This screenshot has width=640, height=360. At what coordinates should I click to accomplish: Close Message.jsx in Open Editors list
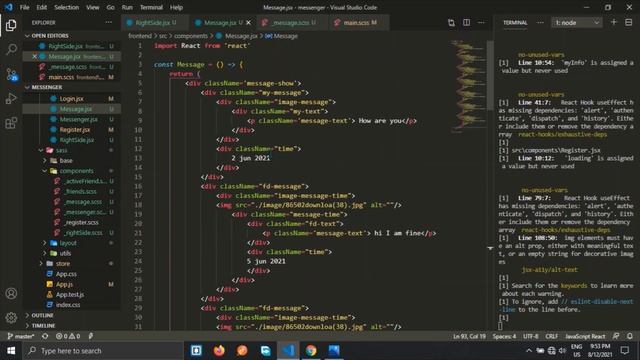tap(35, 56)
